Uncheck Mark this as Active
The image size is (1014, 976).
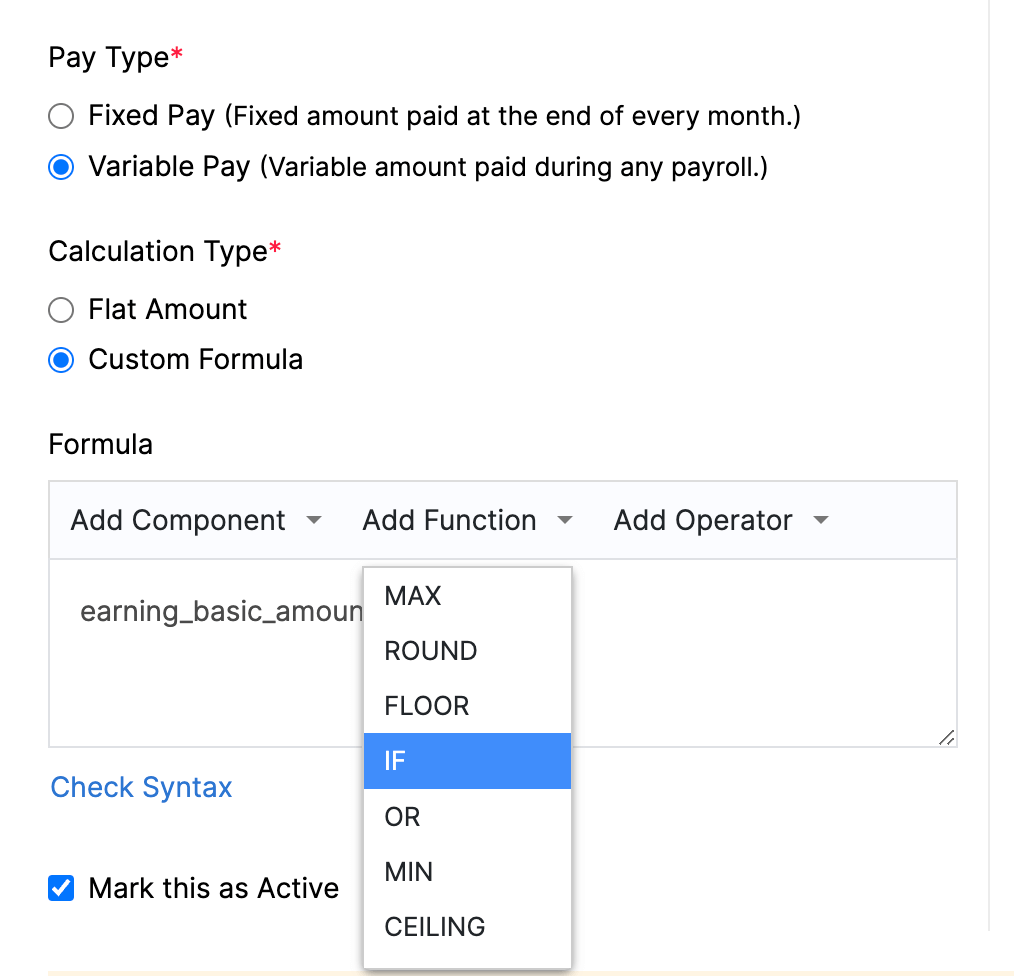pyautogui.click(x=60, y=888)
